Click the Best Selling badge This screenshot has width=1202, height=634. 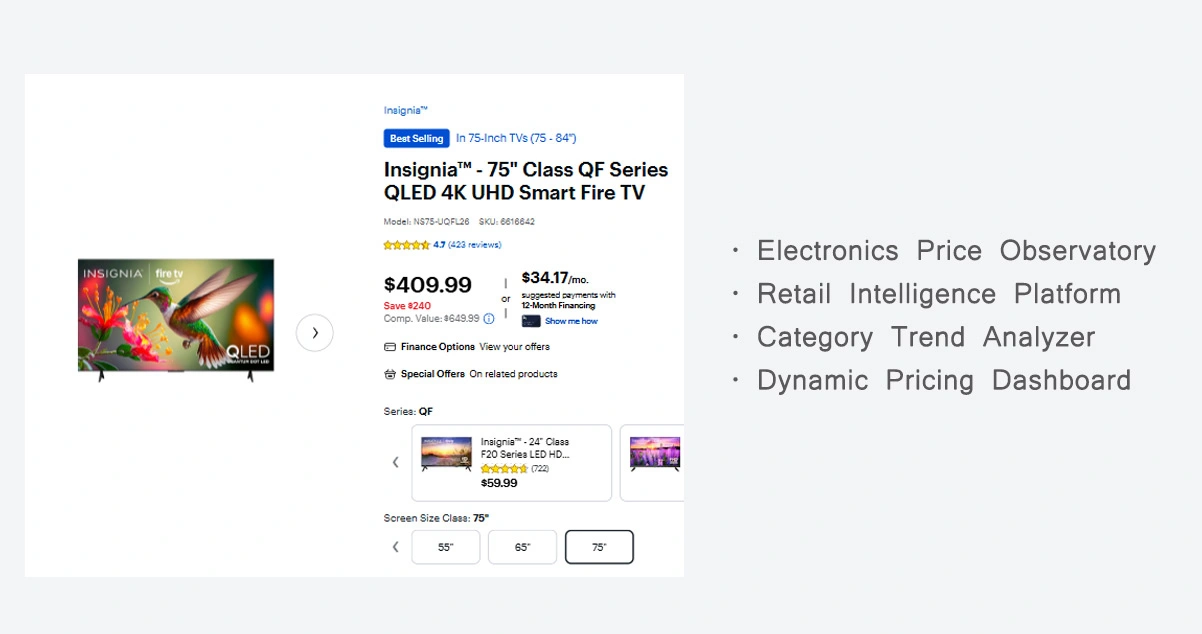click(x=416, y=139)
